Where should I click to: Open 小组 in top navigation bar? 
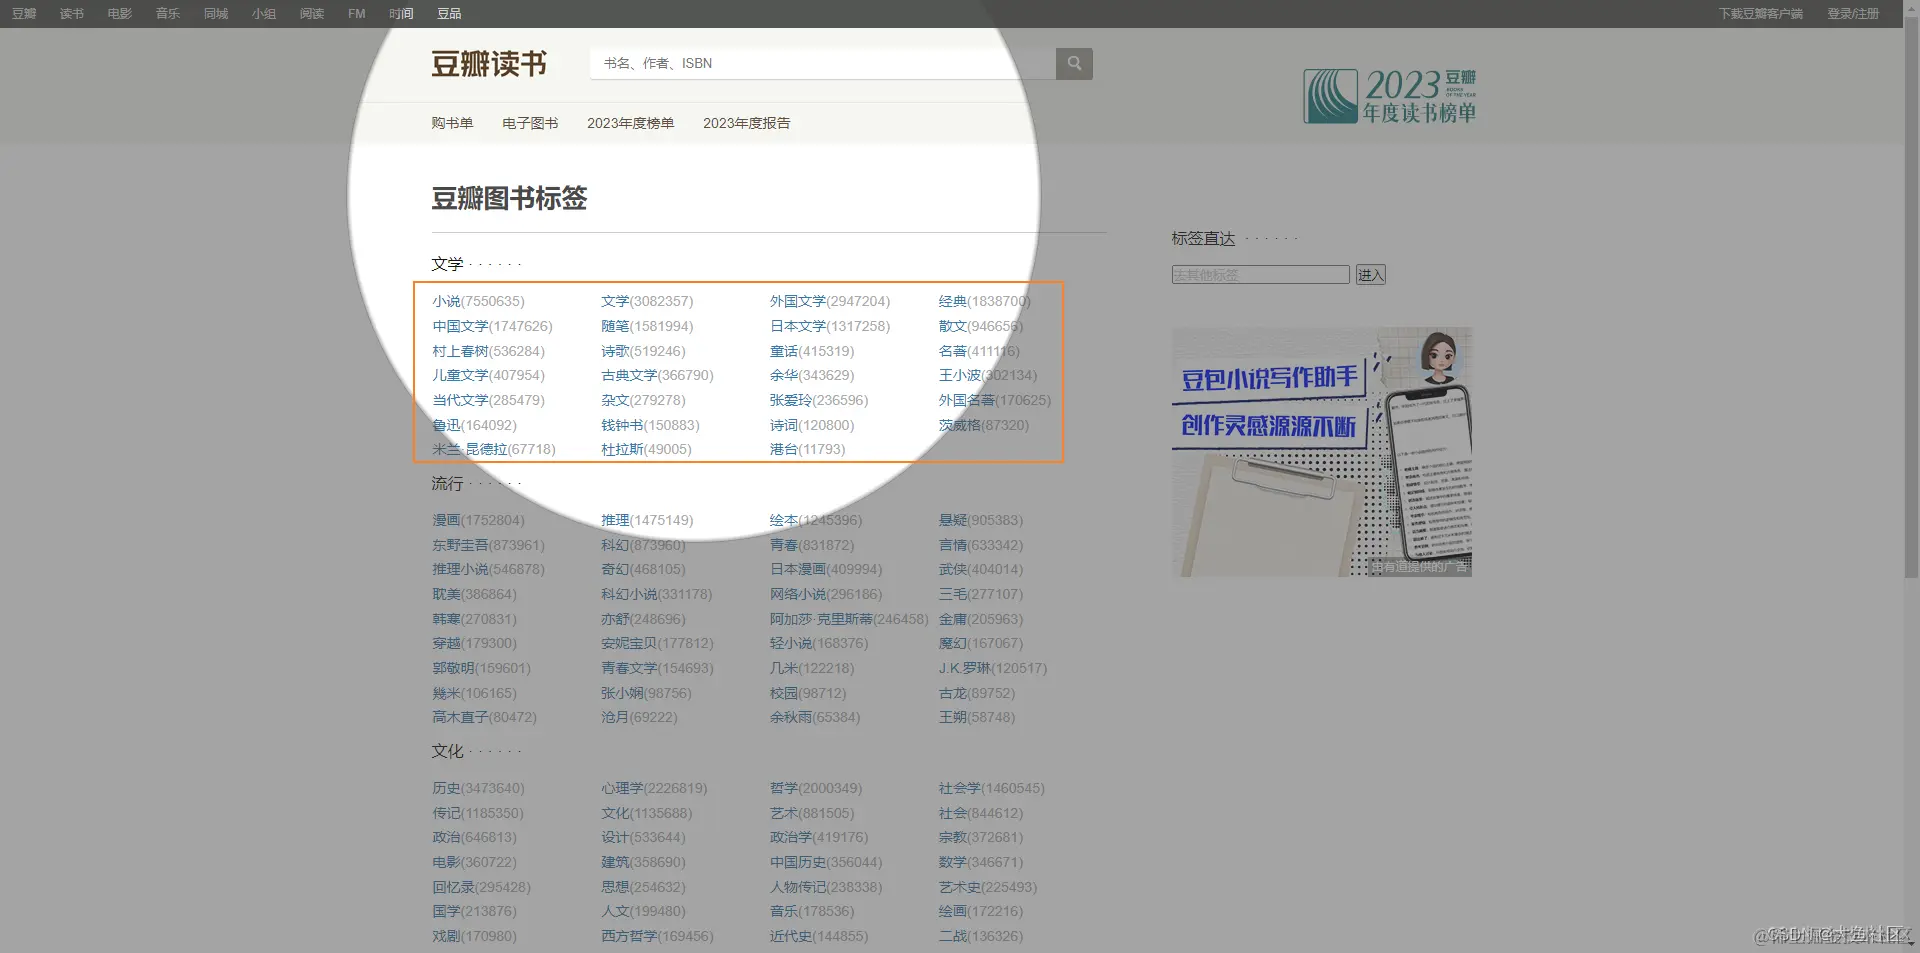264,14
